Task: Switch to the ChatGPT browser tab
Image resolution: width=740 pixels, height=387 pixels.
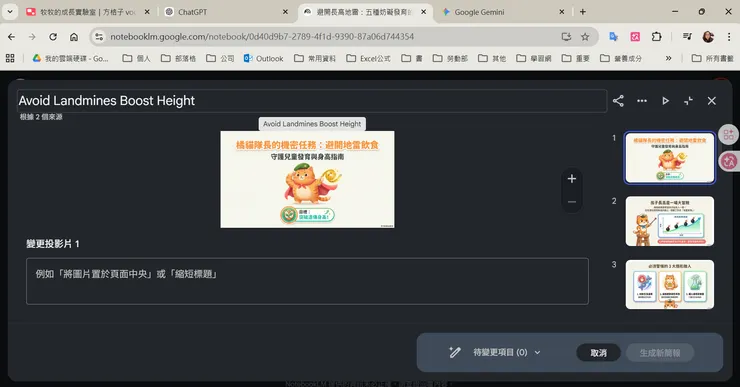Action: click(227, 12)
